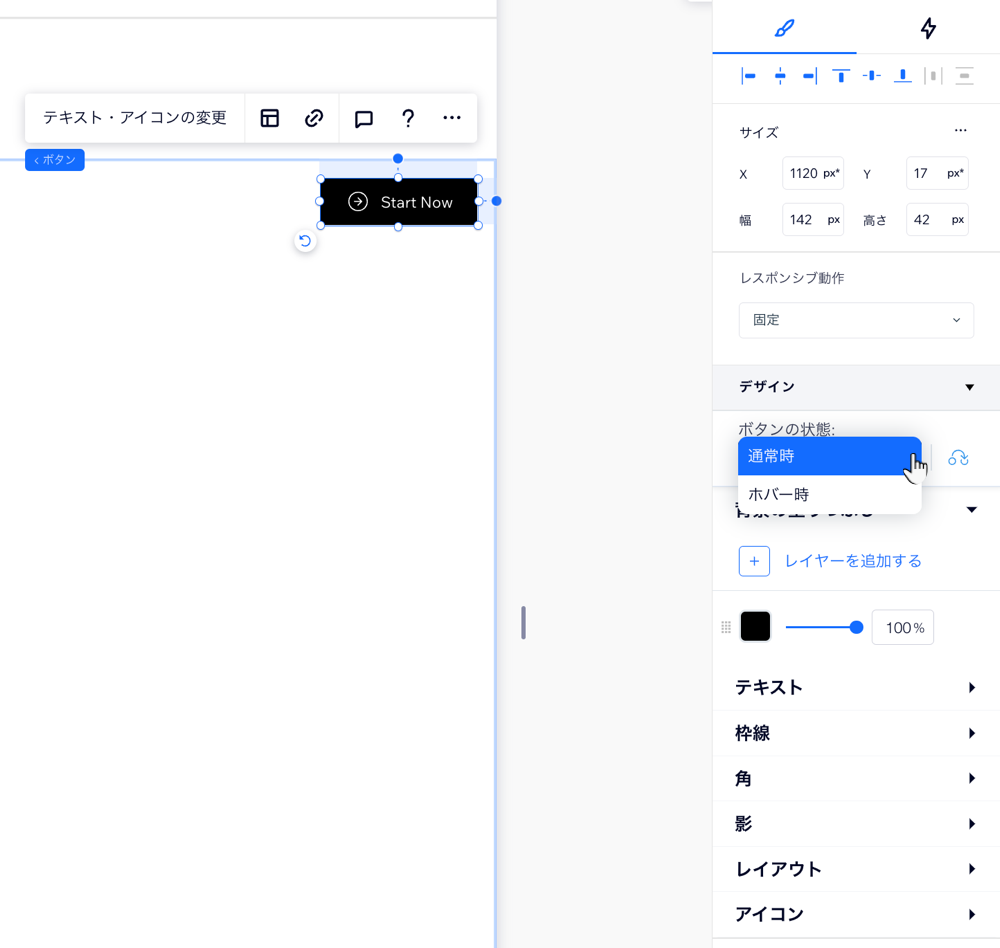Click レイヤーを追加する link

click(853, 561)
